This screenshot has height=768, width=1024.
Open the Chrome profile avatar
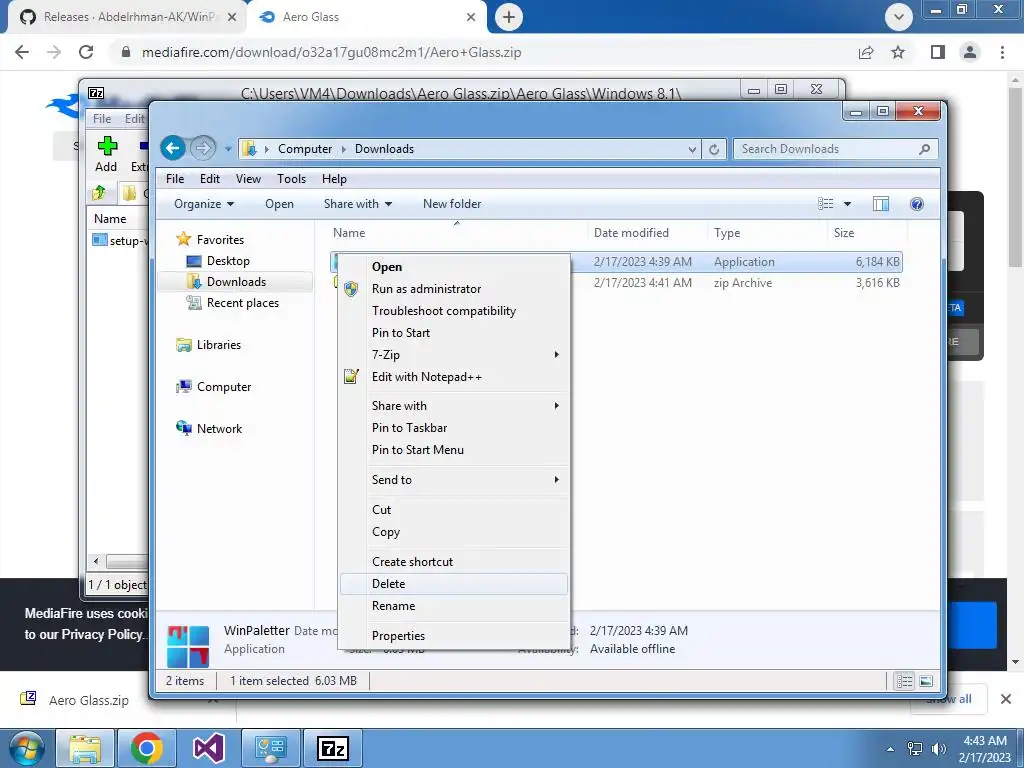[x=970, y=52]
